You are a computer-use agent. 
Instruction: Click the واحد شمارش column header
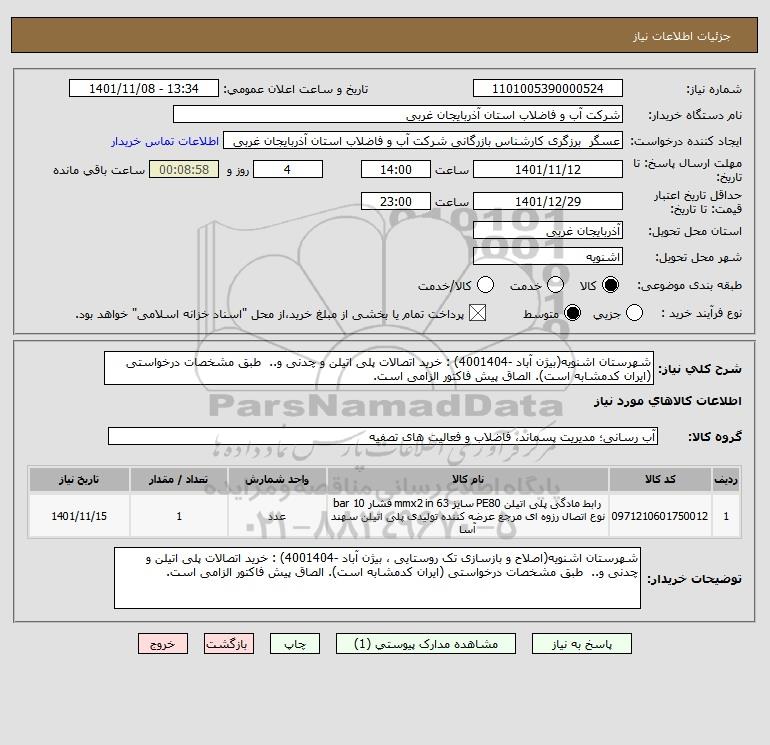(277, 479)
